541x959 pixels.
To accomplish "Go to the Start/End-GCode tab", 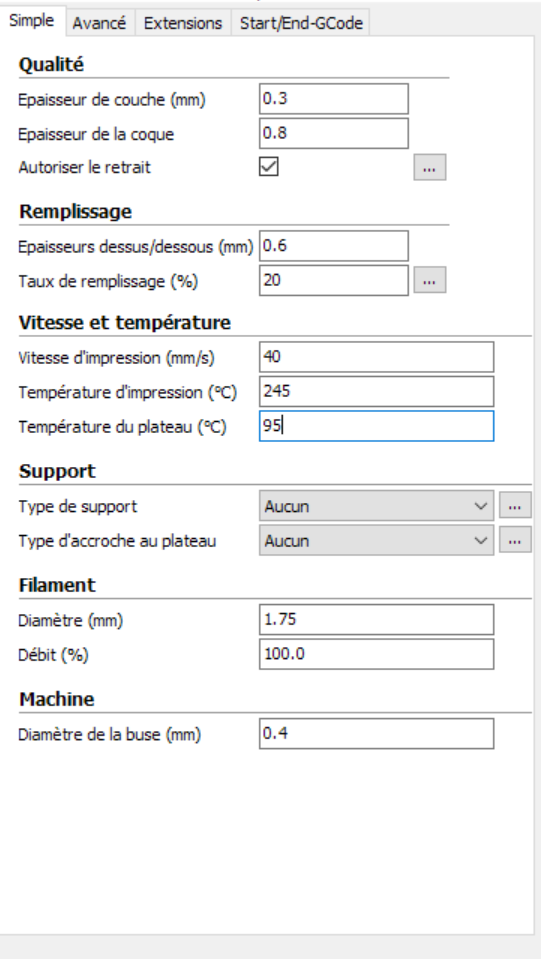I will [x=301, y=23].
